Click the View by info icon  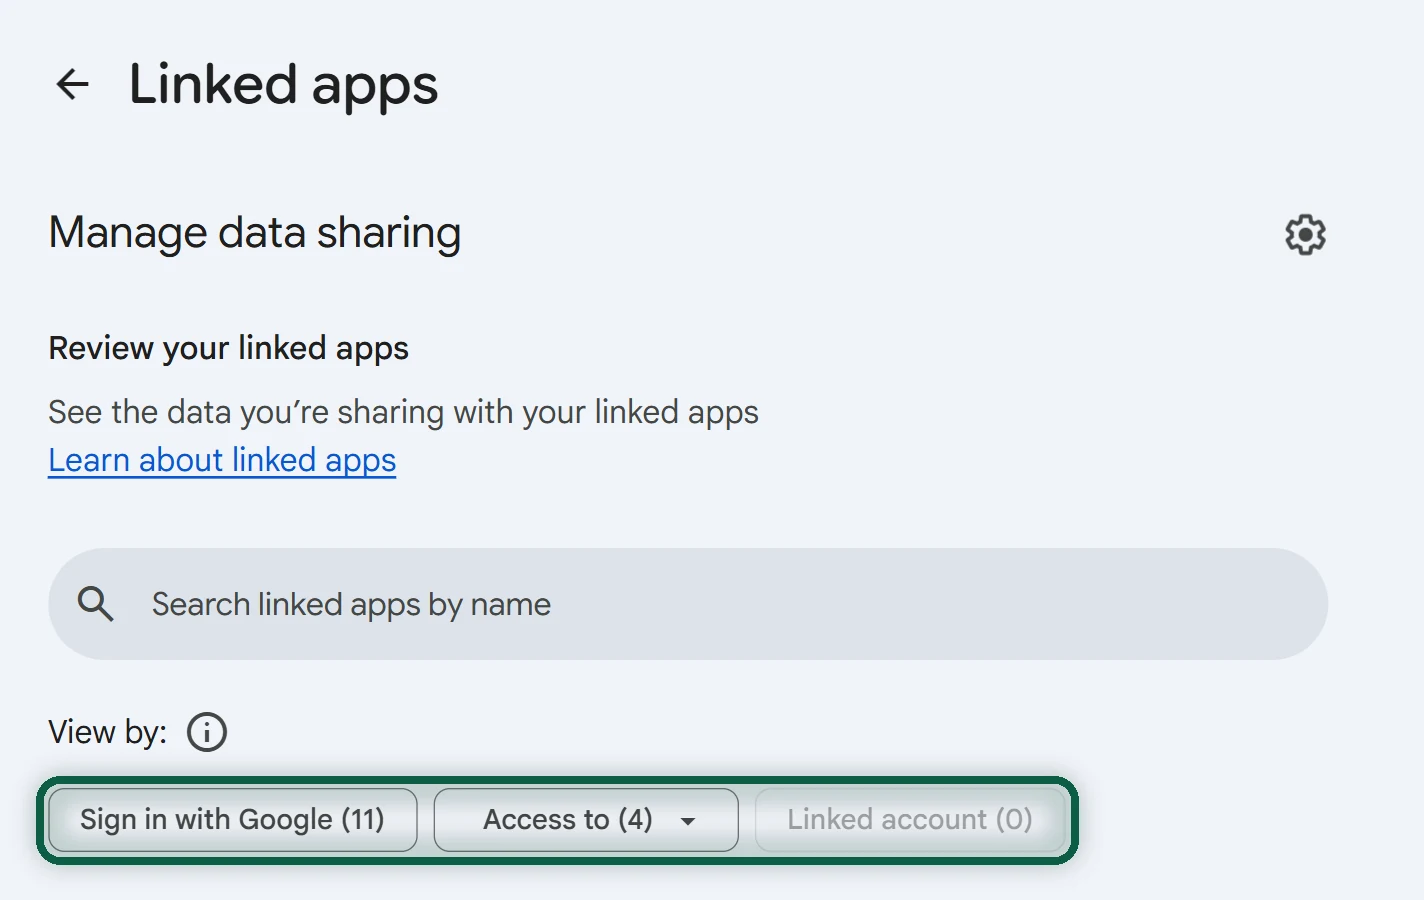click(x=207, y=732)
